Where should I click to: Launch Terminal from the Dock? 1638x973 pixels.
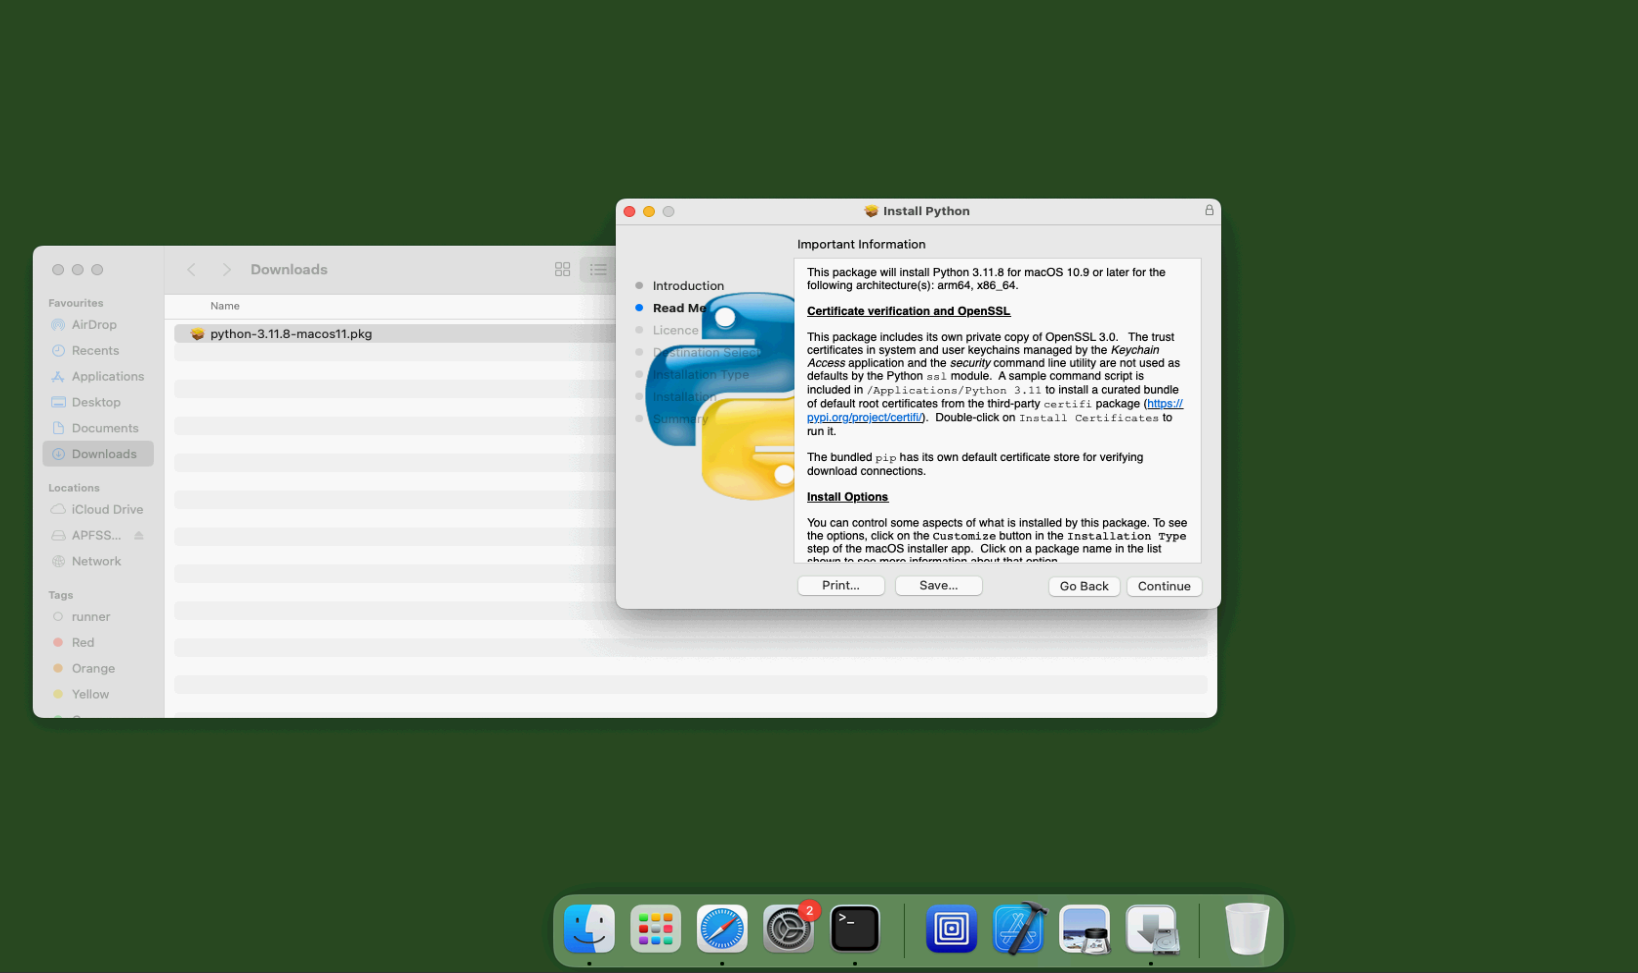click(x=855, y=929)
